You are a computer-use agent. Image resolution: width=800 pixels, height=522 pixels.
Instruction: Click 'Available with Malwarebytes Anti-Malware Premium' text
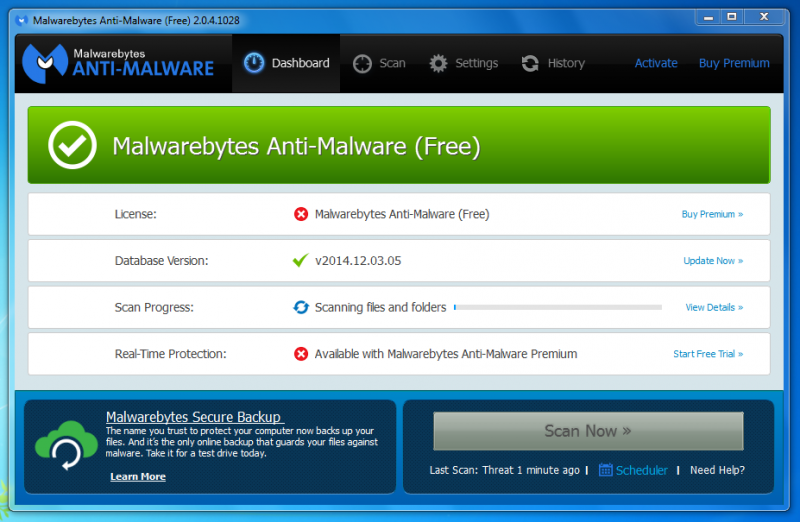pos(446,354)
